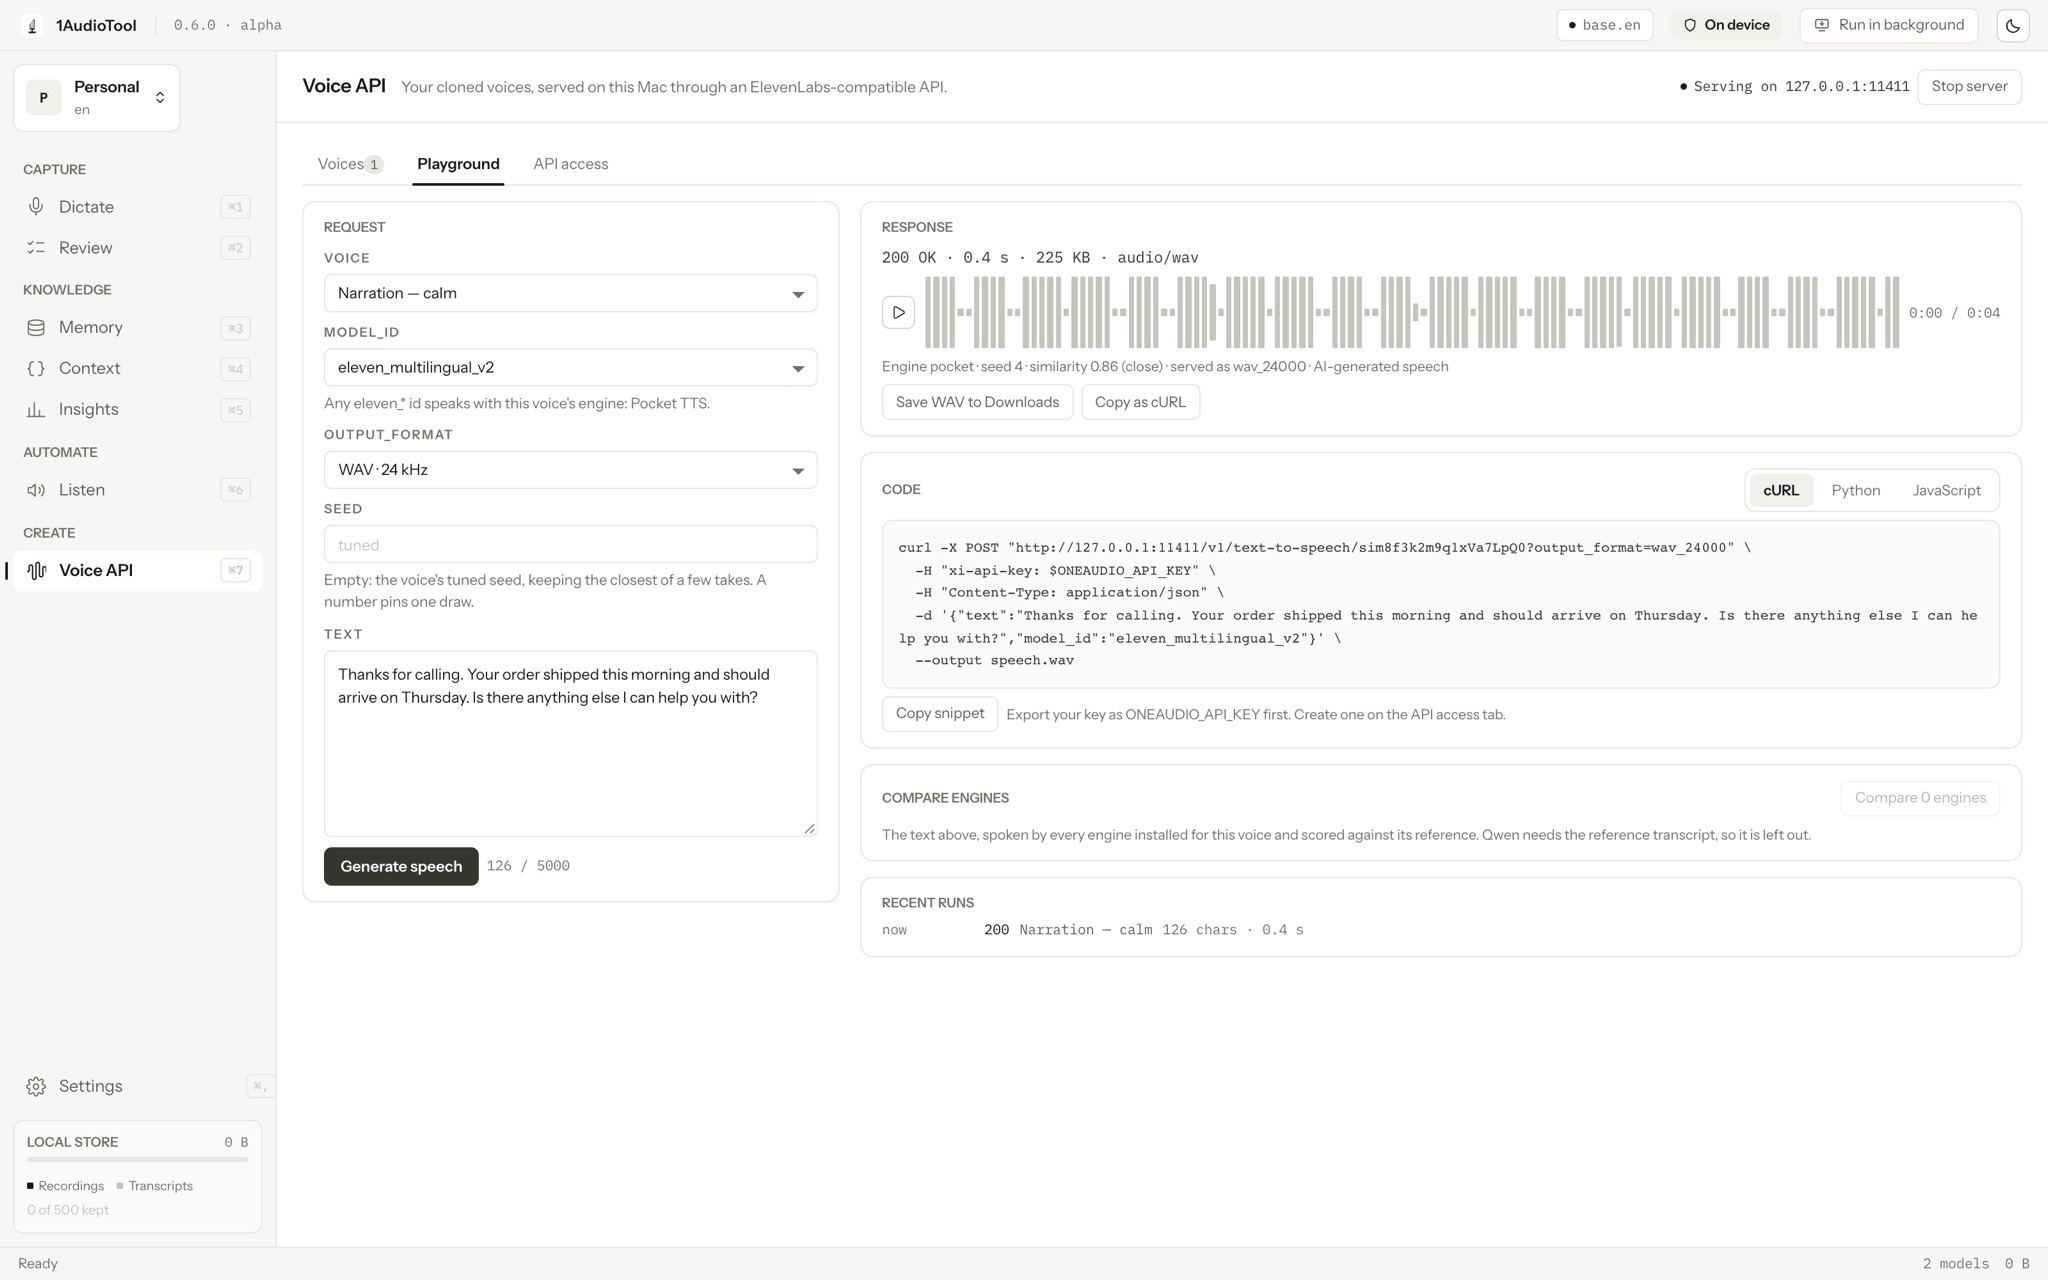
Task: Open the model_id dropdown eleven_multilingual_v2
Action: click(x=570, y=368)
